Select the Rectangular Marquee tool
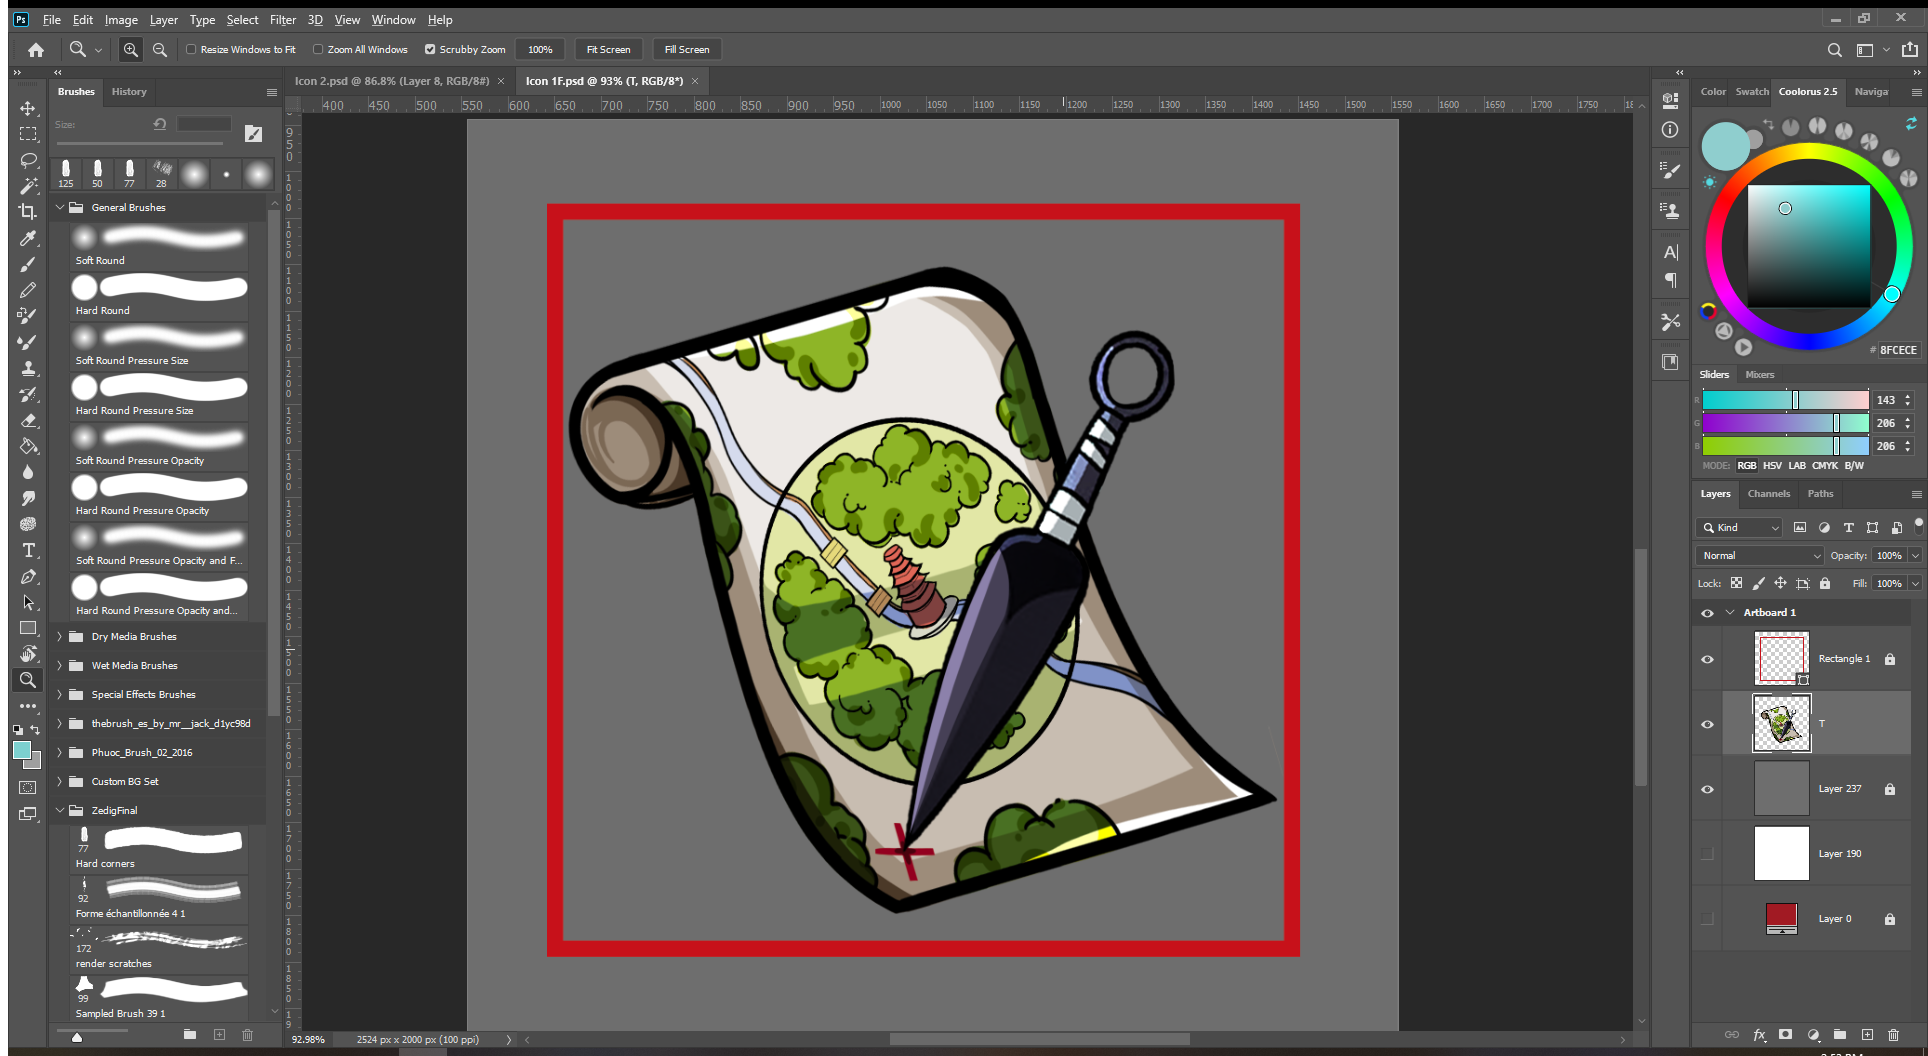The width and height of the screenshot is (1928, 1056). tap(28, 134)
